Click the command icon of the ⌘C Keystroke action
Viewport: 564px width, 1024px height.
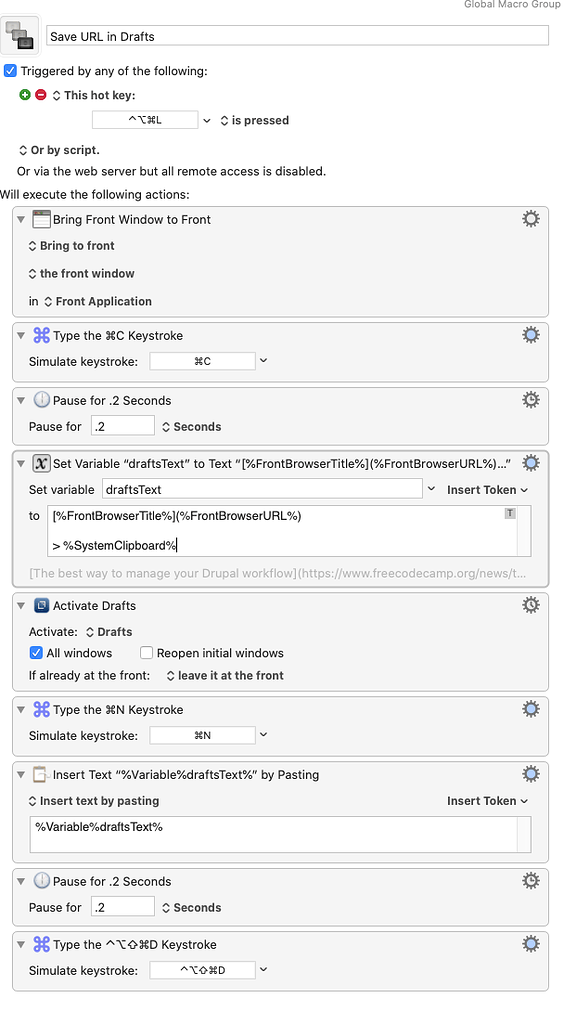[x=41, y=335]
